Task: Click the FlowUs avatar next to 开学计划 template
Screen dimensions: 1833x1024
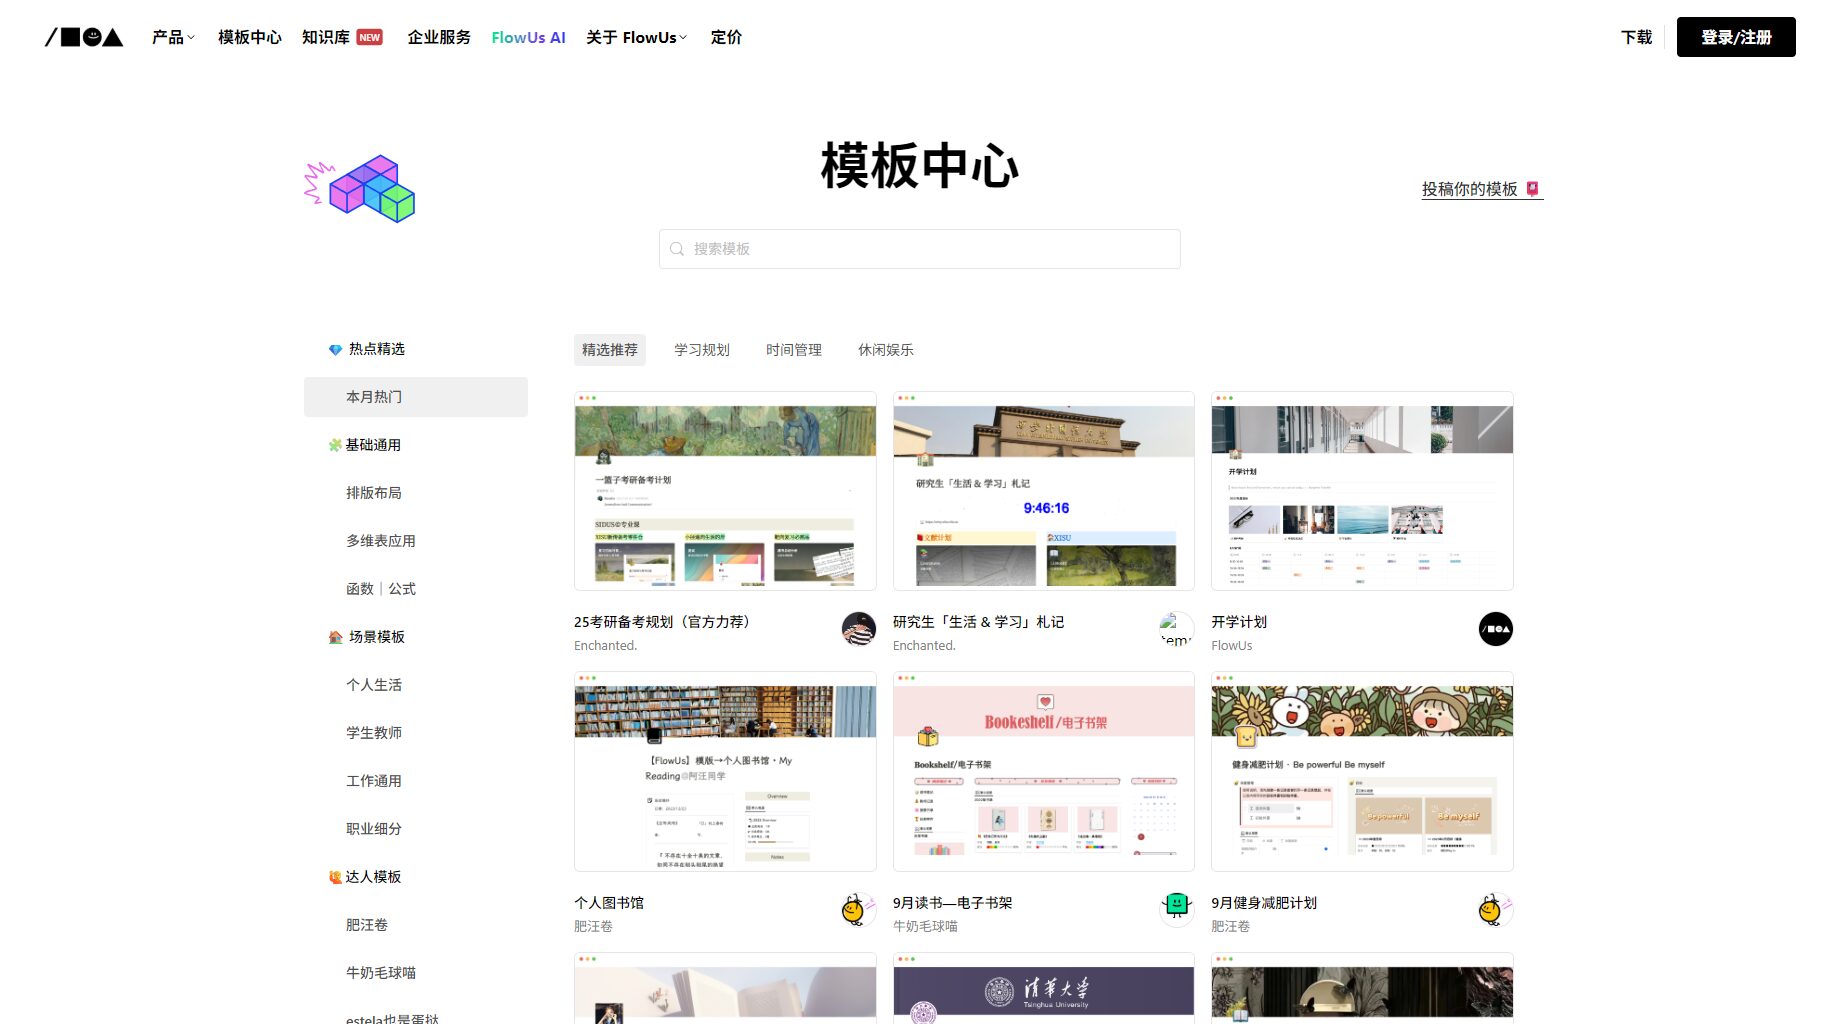Action: (x=1495, y=630)
